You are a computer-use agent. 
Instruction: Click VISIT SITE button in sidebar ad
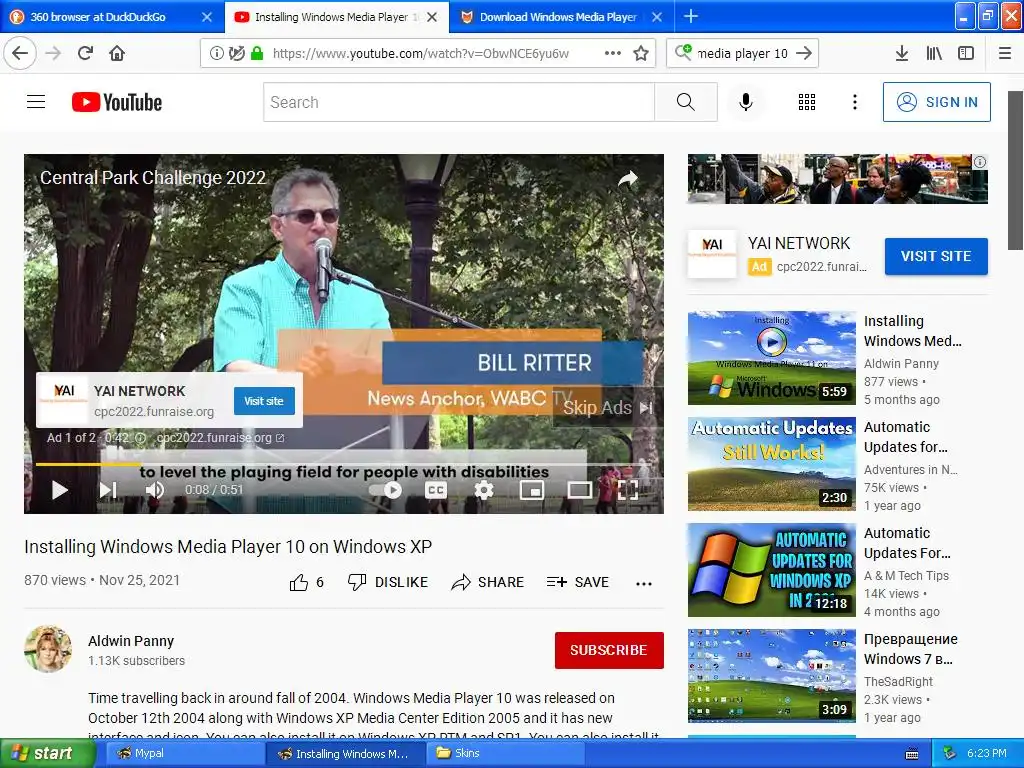(936, 256)
